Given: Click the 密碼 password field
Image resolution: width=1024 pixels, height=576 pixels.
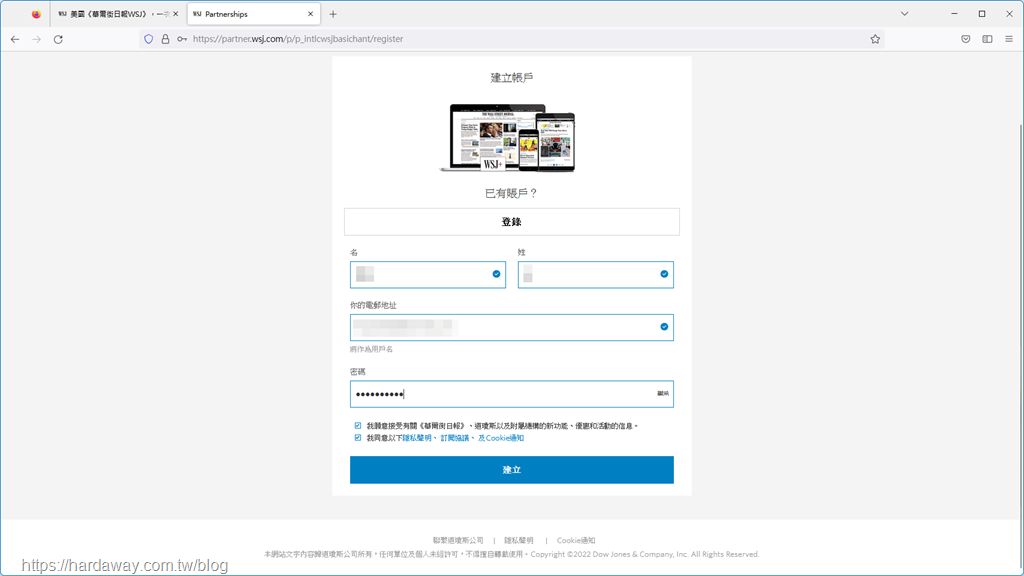Looking at the screenshot, I should click(511, 394).
